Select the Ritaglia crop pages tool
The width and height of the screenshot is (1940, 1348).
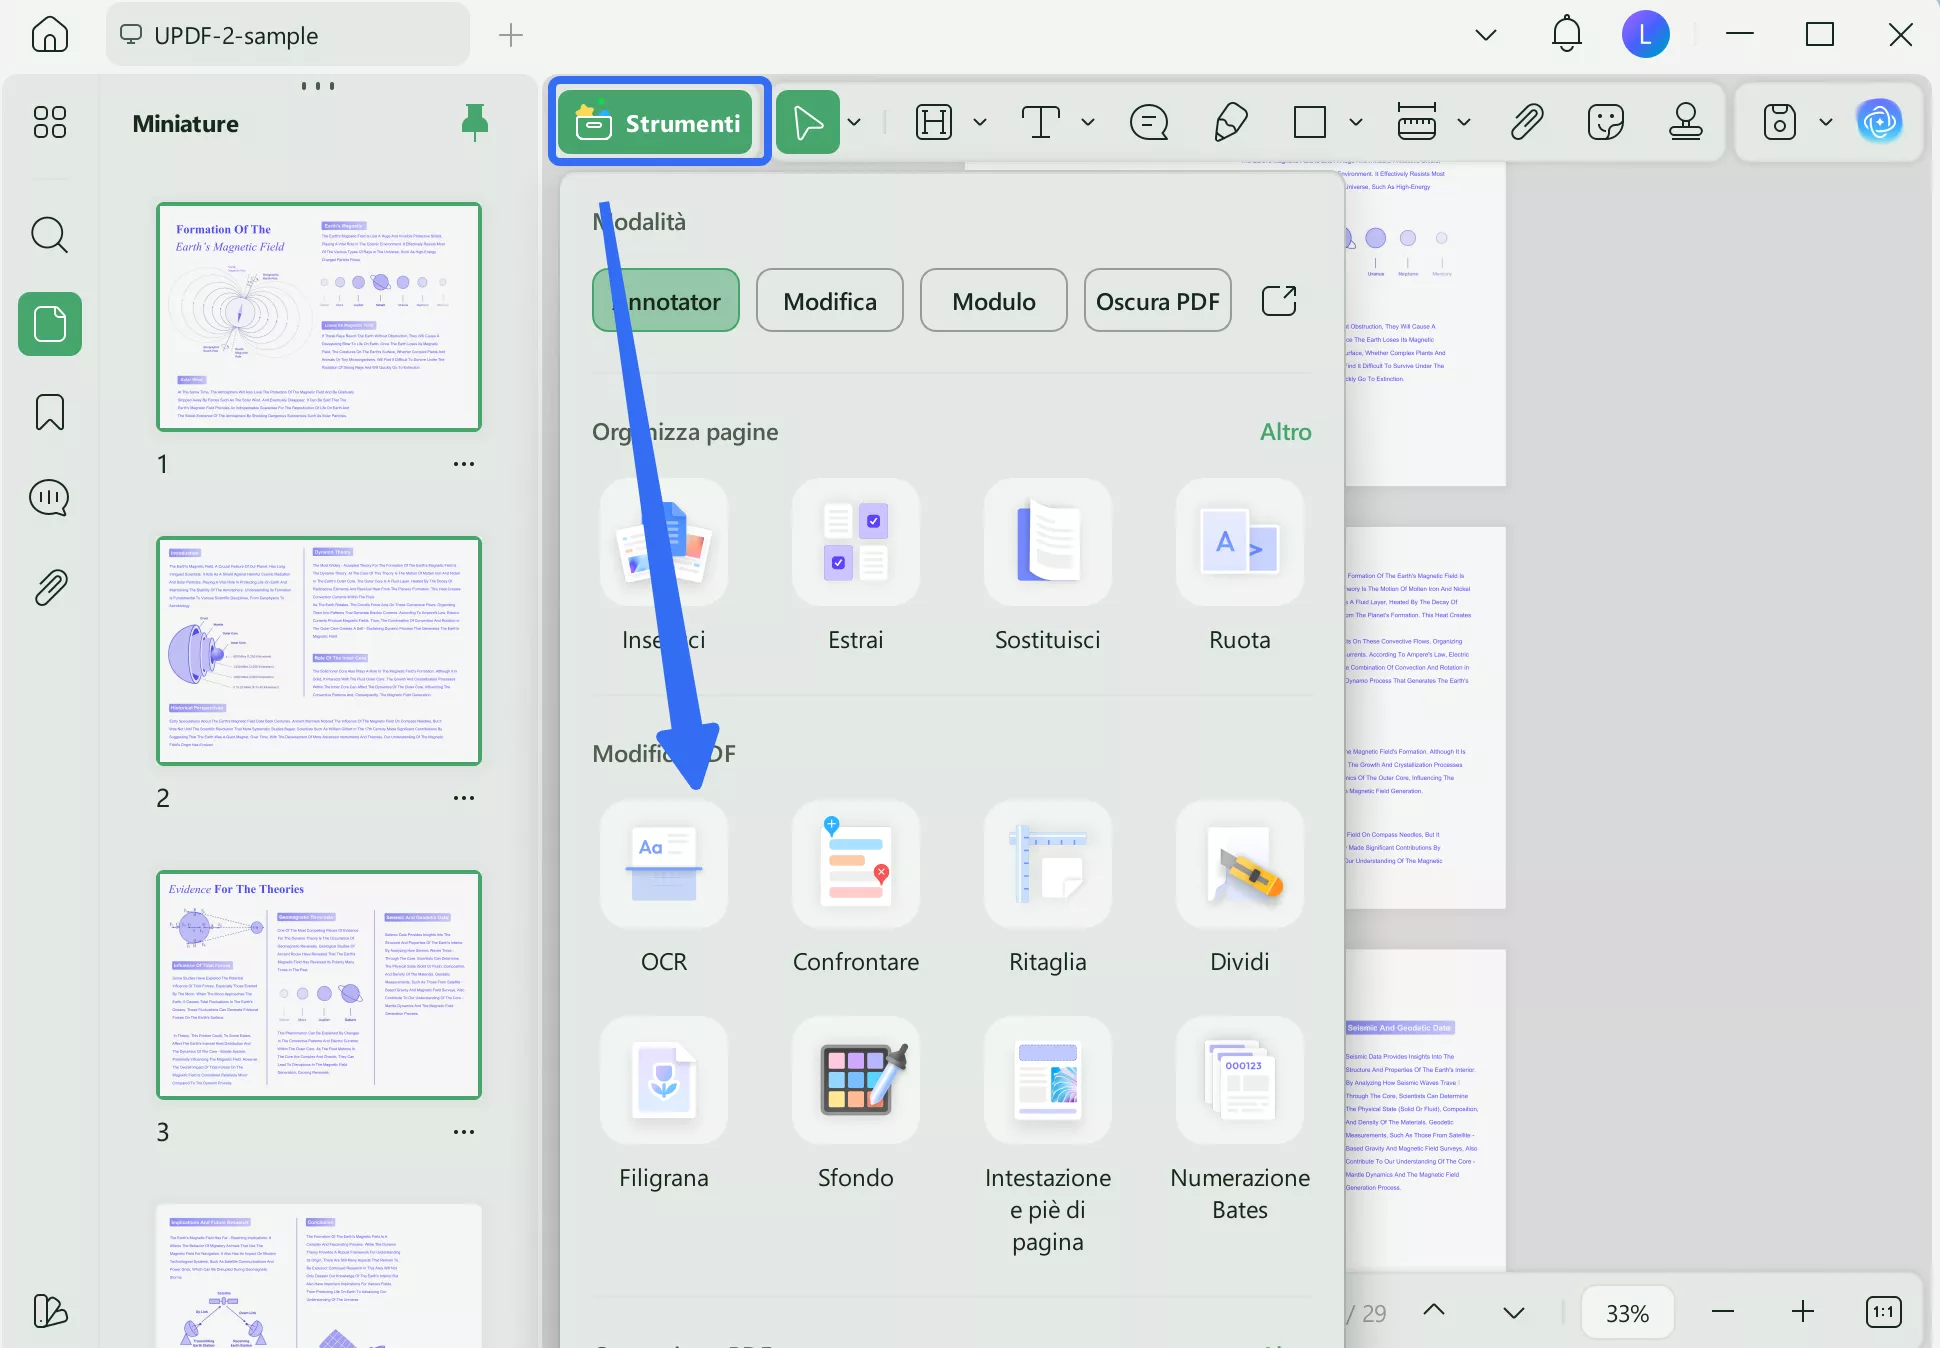(1047, 865)
